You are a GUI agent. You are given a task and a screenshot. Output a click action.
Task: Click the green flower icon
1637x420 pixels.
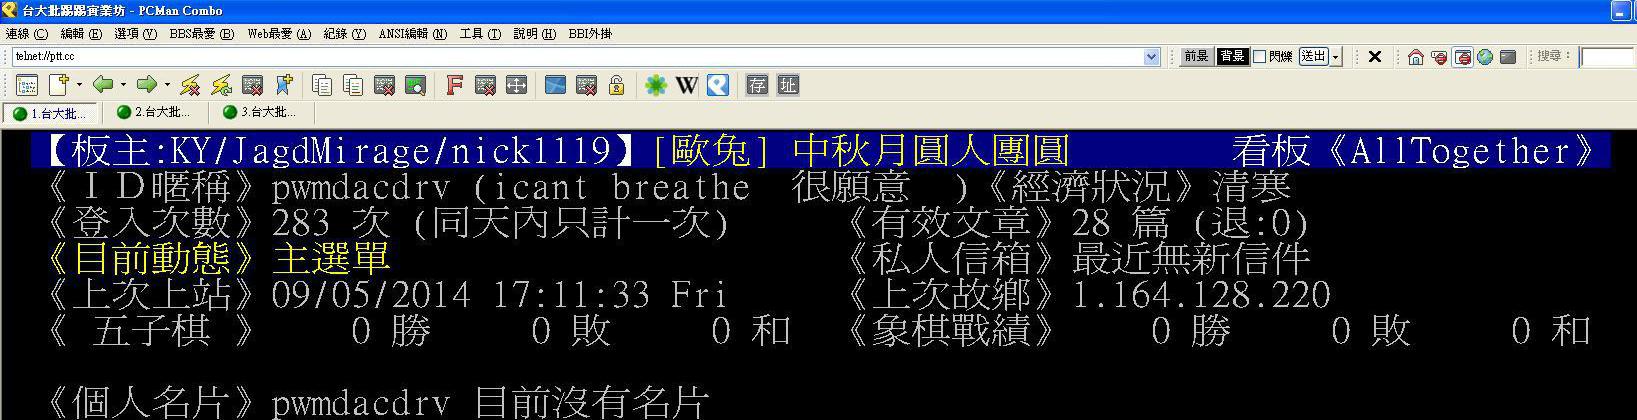point(655,85)
